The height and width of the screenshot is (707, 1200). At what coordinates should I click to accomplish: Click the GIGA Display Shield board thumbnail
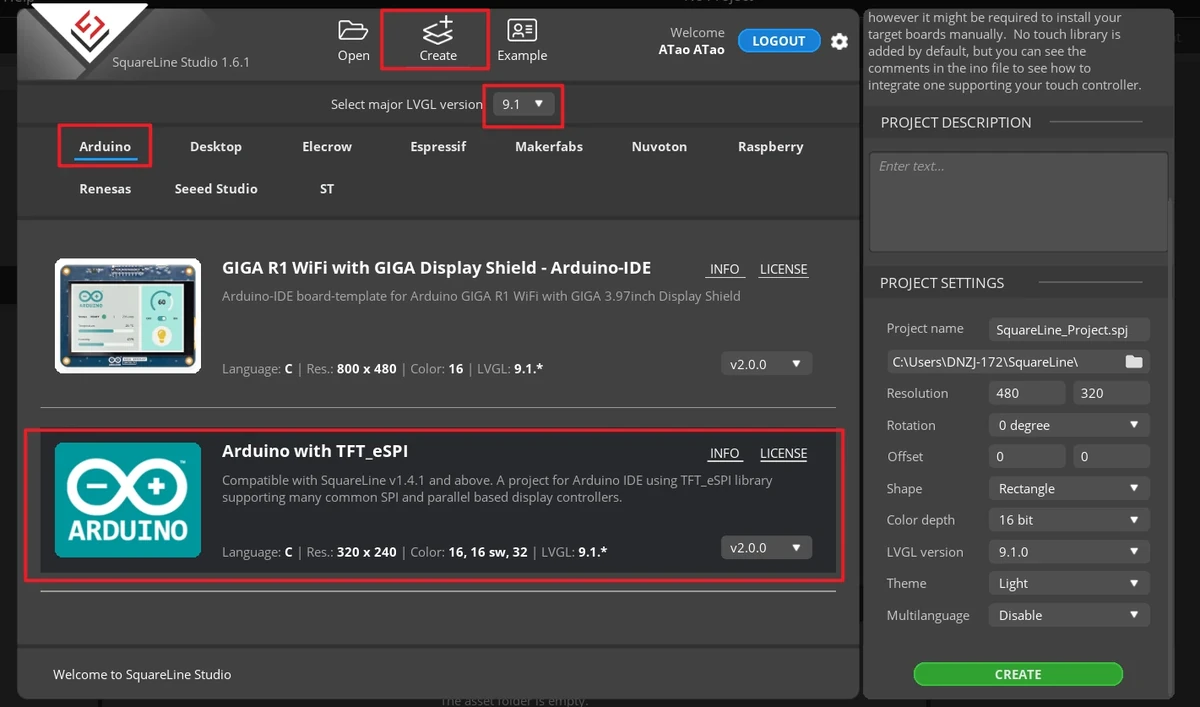tap(128, 316)
